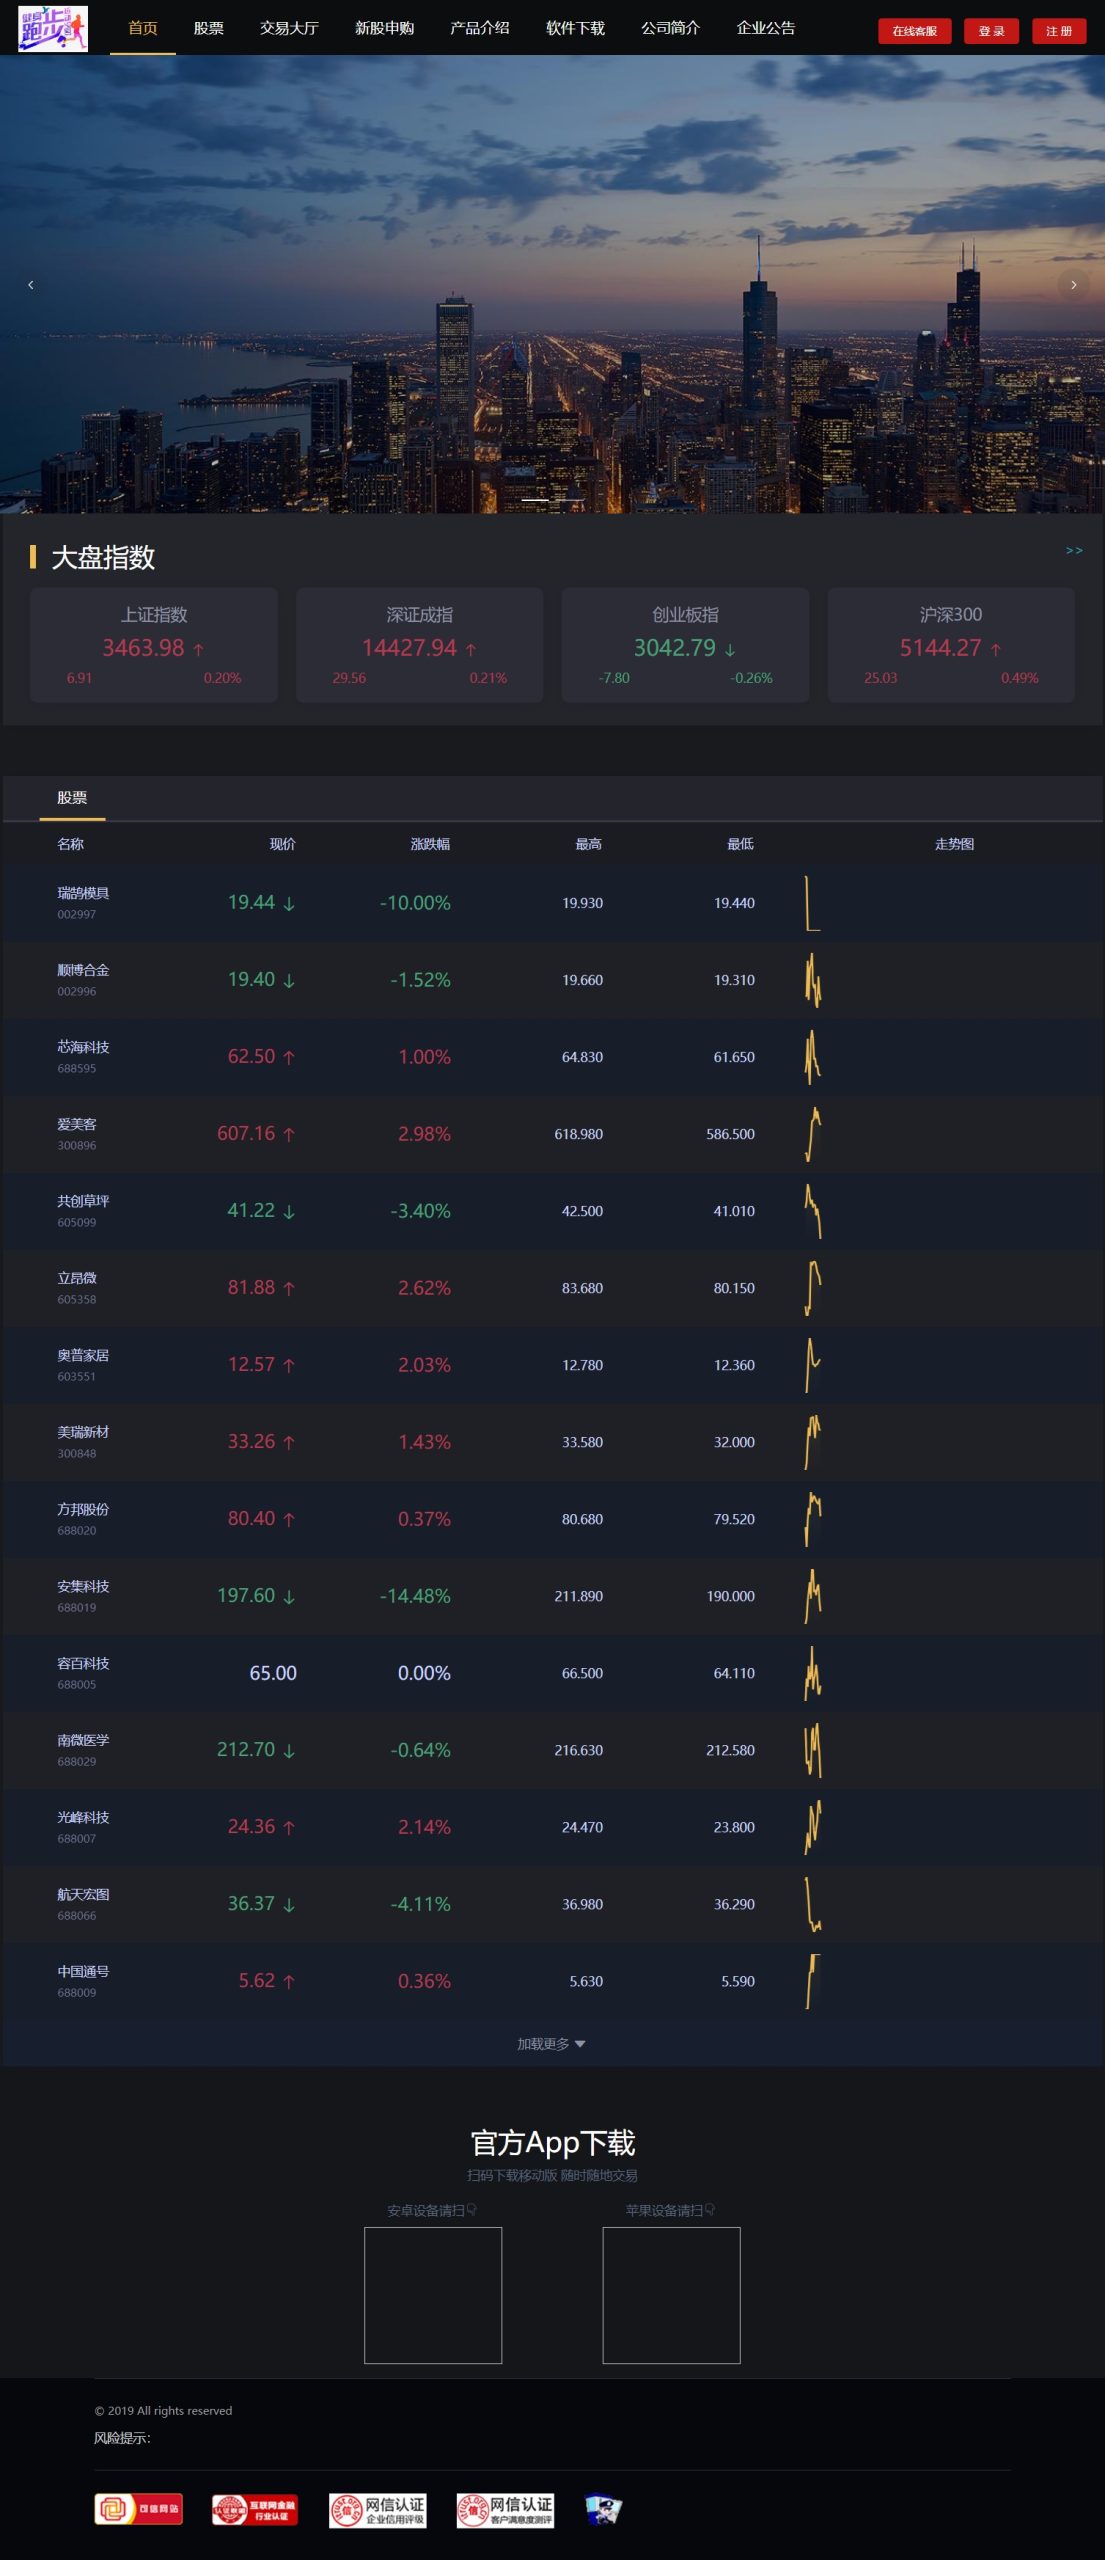Click the 注册 button
Screen dimensions: 1105x2560
tap(1058, 31)
